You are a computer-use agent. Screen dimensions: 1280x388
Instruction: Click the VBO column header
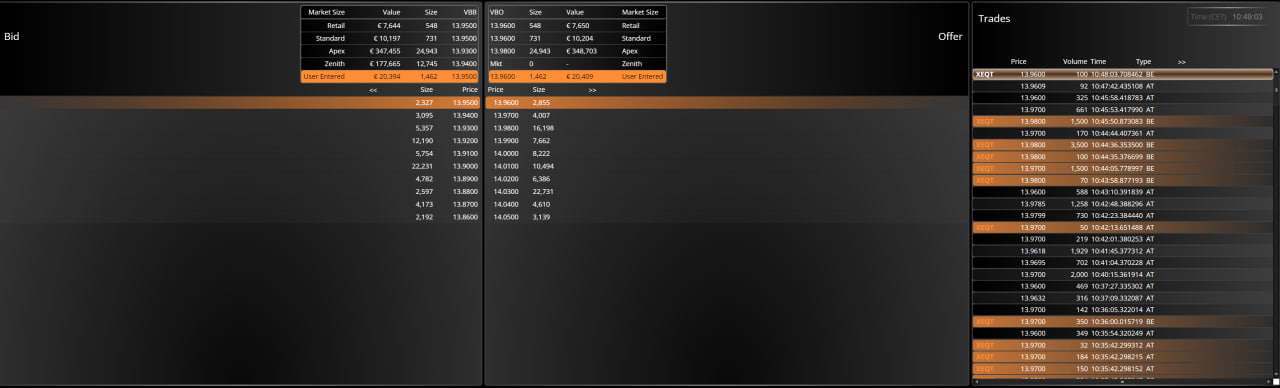coord(497,12)
